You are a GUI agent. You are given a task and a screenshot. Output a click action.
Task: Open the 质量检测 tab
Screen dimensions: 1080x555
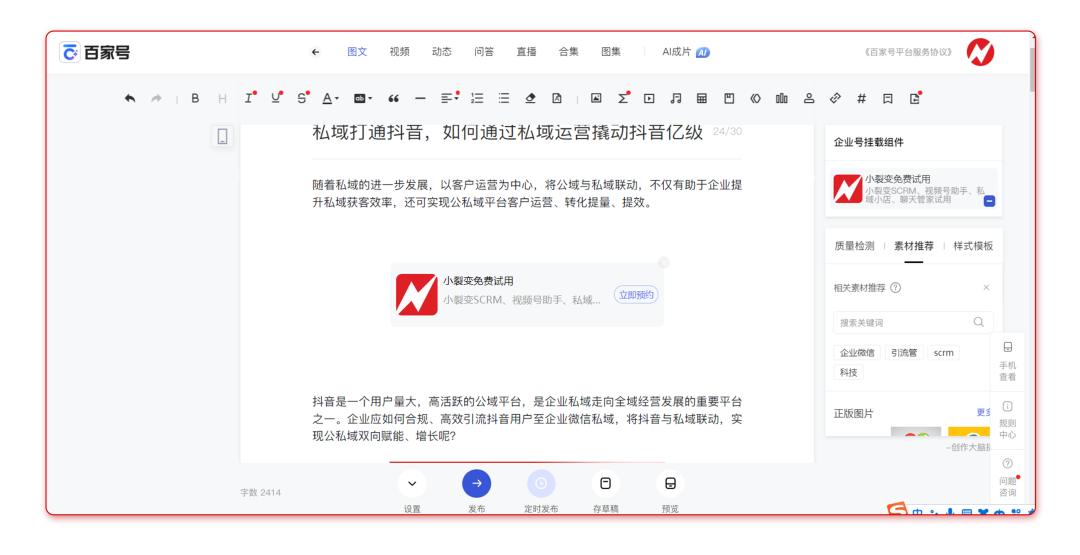point(854,246)
